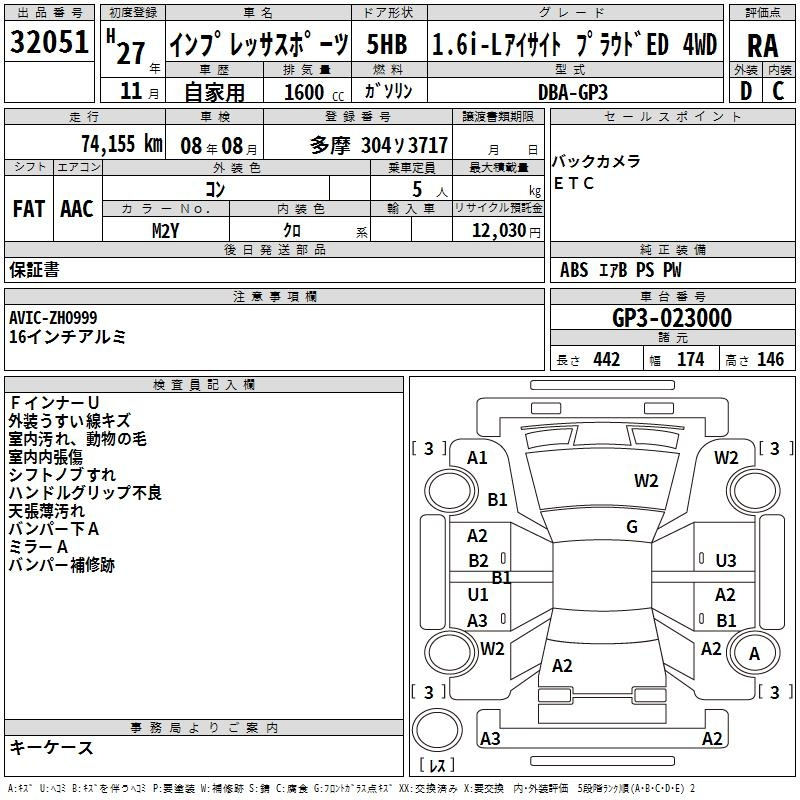Select the note バンパー下A
This screenshot has width=800, height=800.
click(x=54, y=529)
